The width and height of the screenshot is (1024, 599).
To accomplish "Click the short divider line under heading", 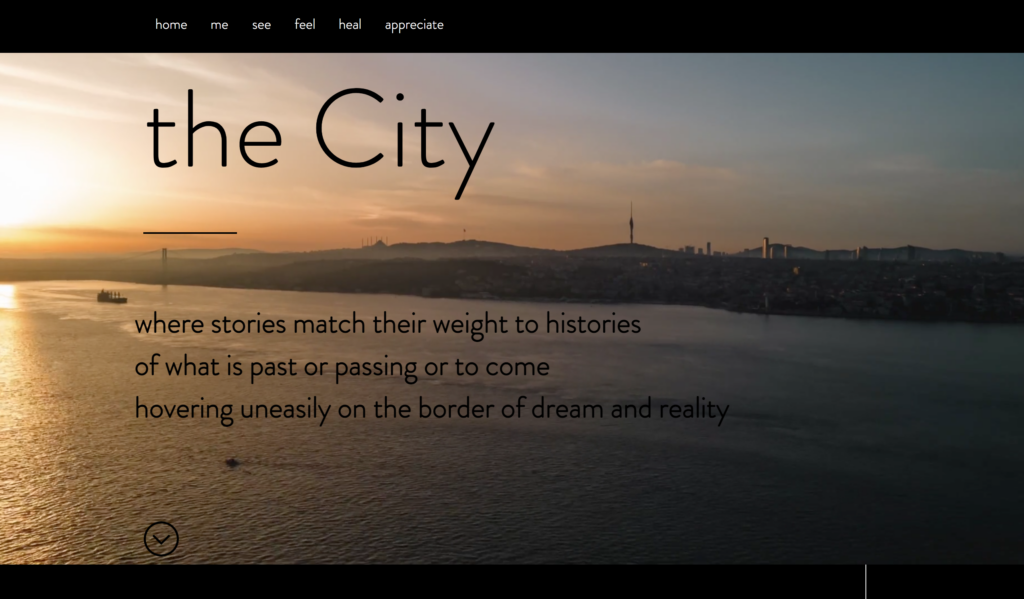I will tap(190, 232).
